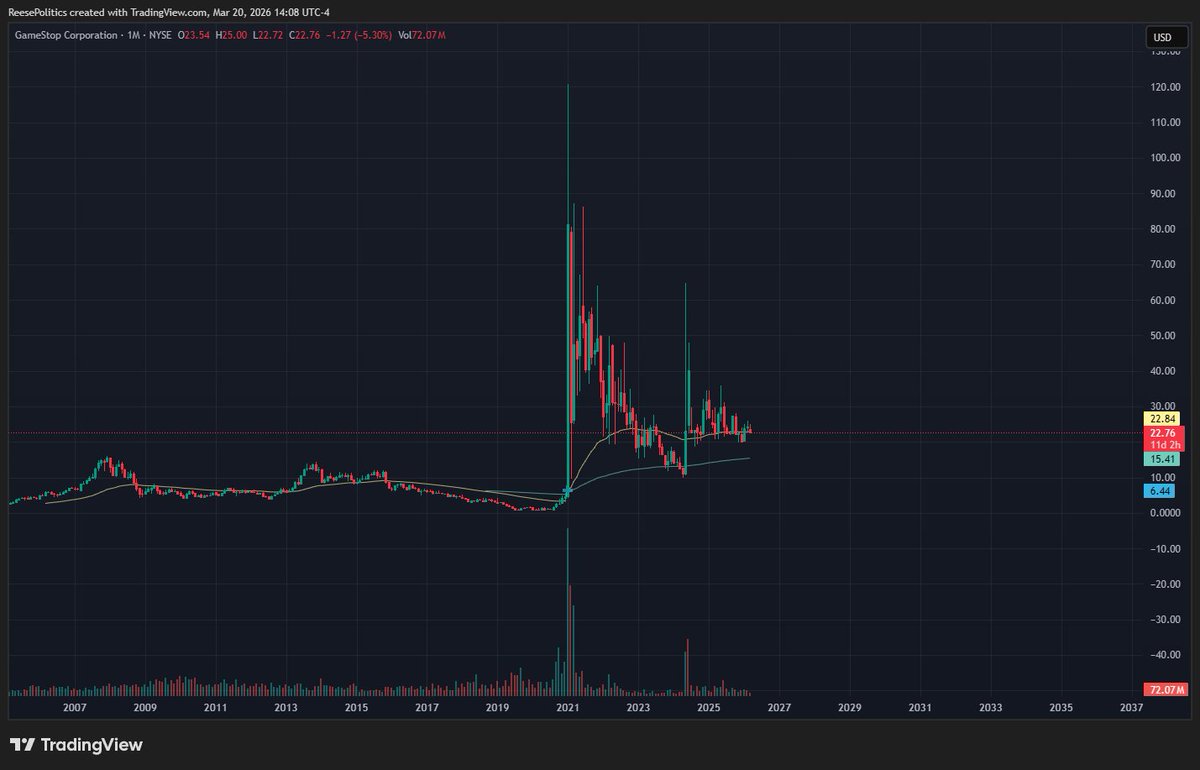Click the TradingView logo icon
This screenshot has width=1200, height=770.
tap(22, 745)
